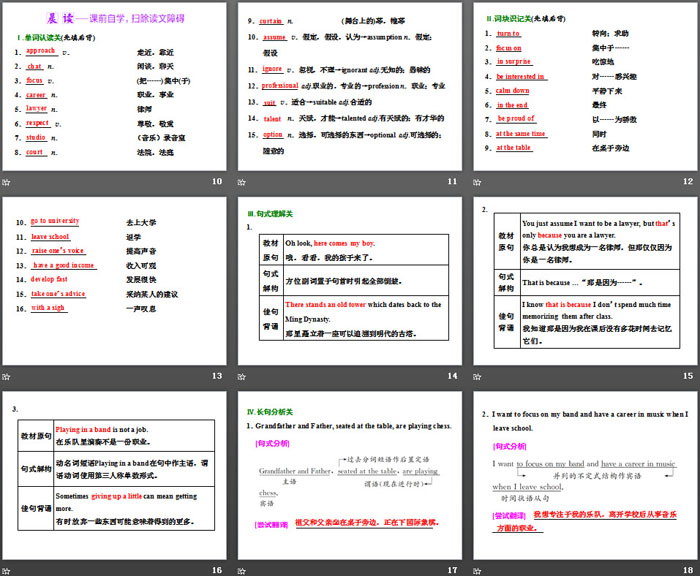This screenshot has width=700, height=576.
Task: Click the word 'lawyer' on slide 10
Action: coord(36,109)
